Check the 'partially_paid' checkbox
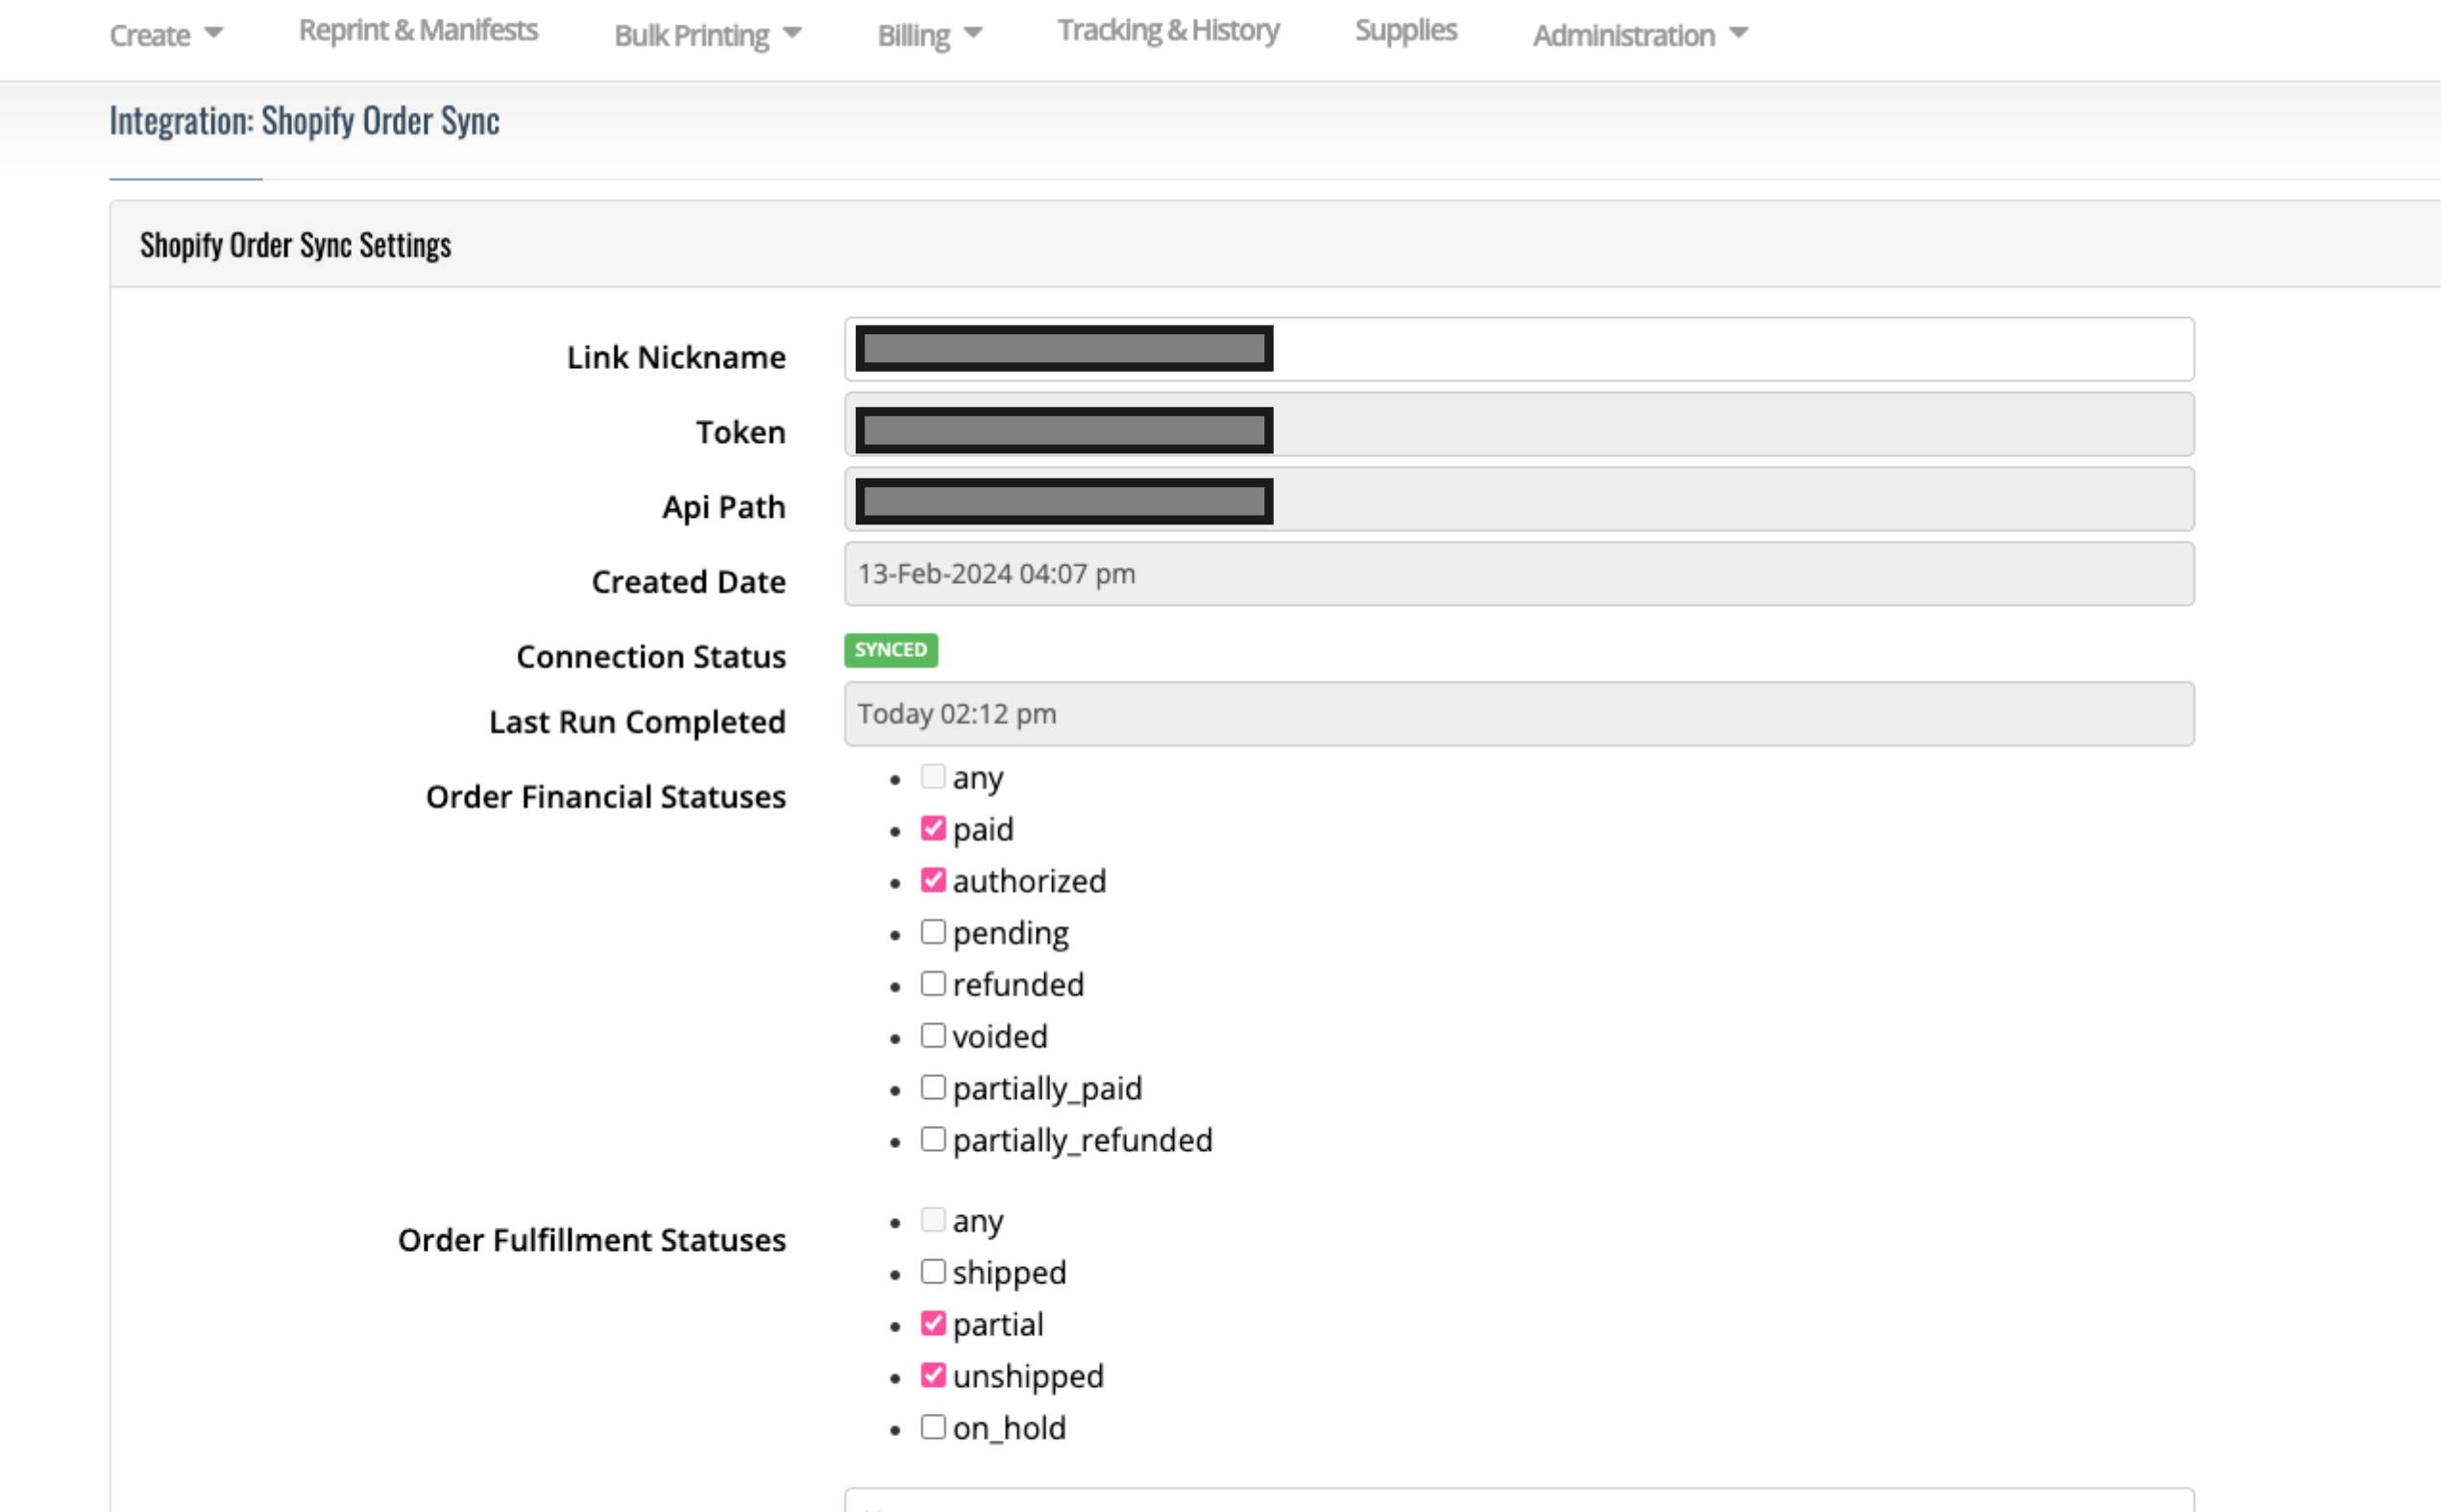The width and height of the screenshot is (2441, 1512). [932, 1087]
